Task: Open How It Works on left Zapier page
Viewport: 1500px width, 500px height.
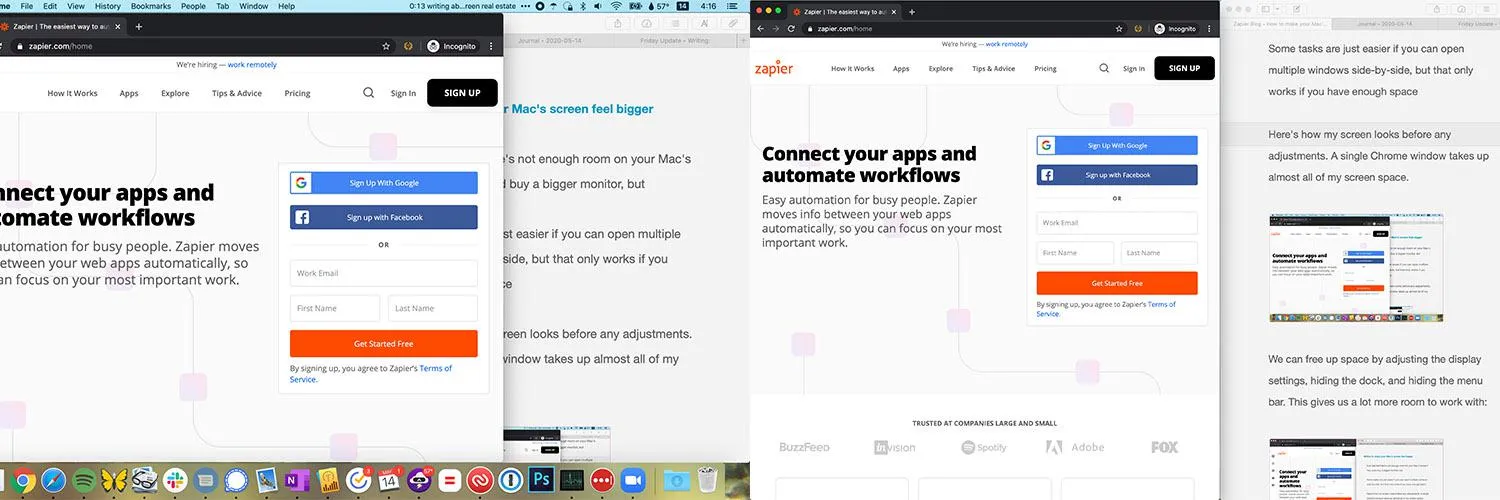Action: [x=72, y=93]
